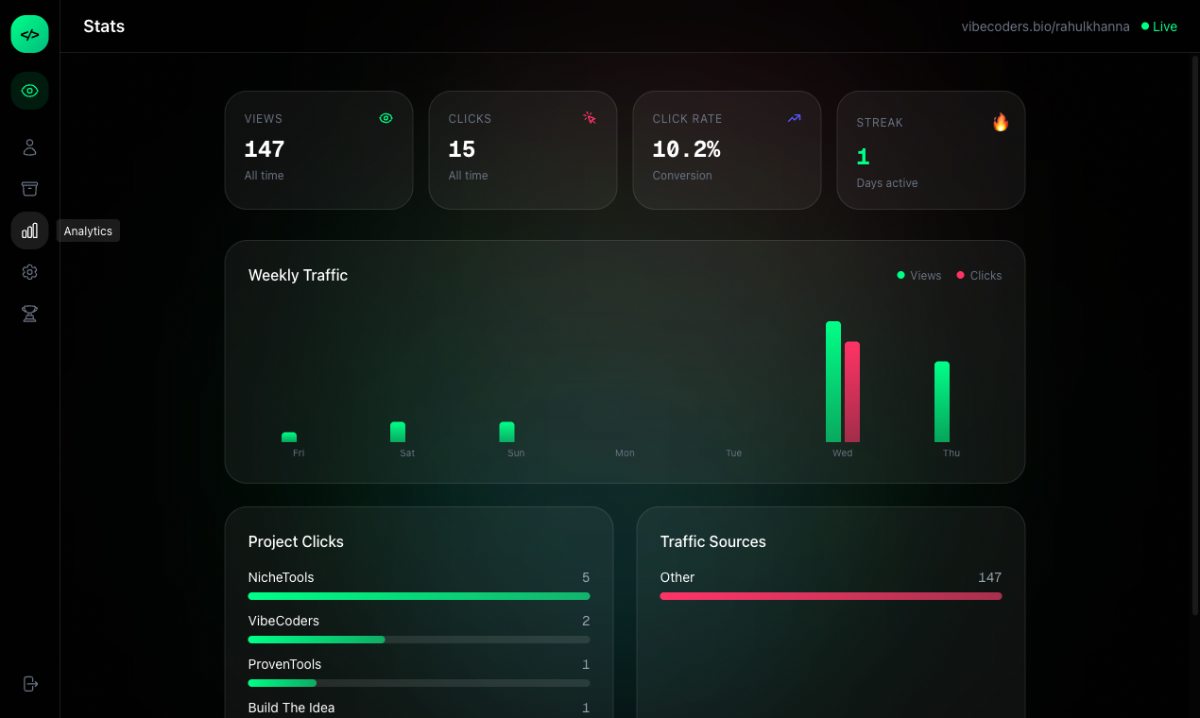Screen dimensions: 1200x718
Task: Open Settings via the gear icon
Action: click(x=29, y=271)
